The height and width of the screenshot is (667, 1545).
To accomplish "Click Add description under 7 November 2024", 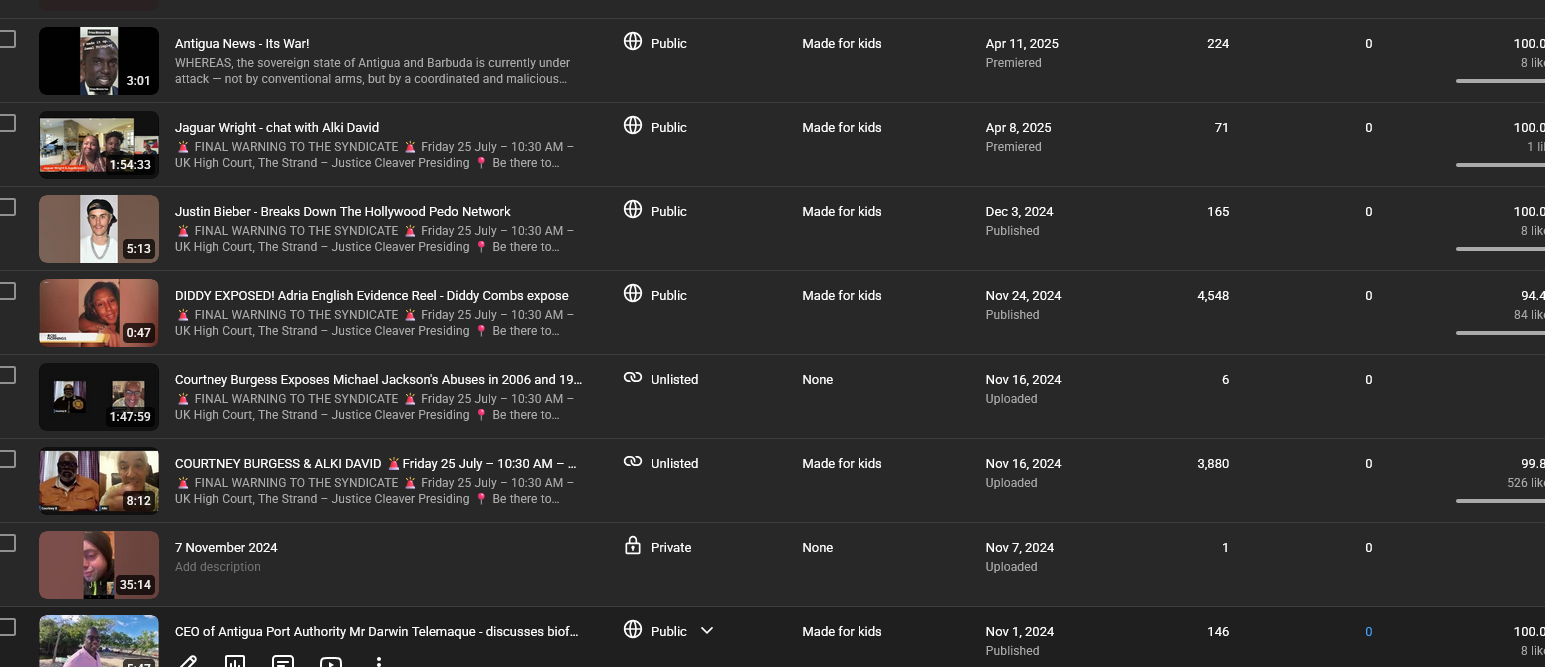I will pyautogui.click(x=217, y=567).
